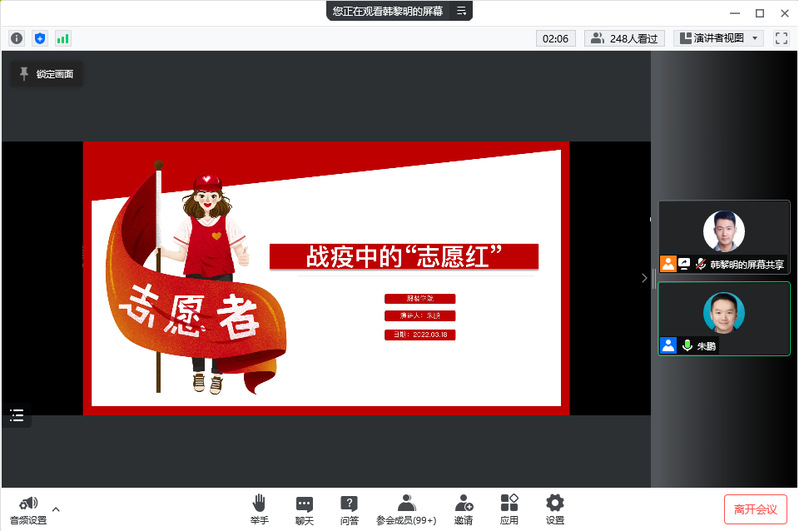Open the apps (应用) panel
Image resolution: width=798 pixels, height=531 pixels.
pos(509,509)
